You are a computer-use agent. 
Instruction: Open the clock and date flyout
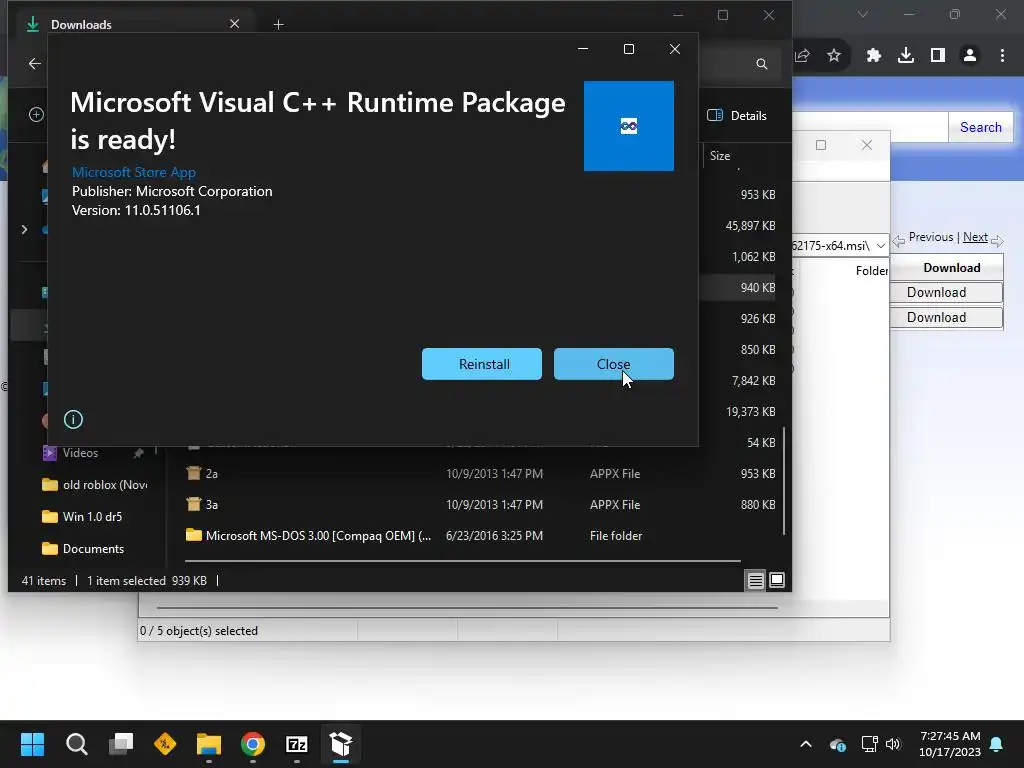click(x=950, y=744)
